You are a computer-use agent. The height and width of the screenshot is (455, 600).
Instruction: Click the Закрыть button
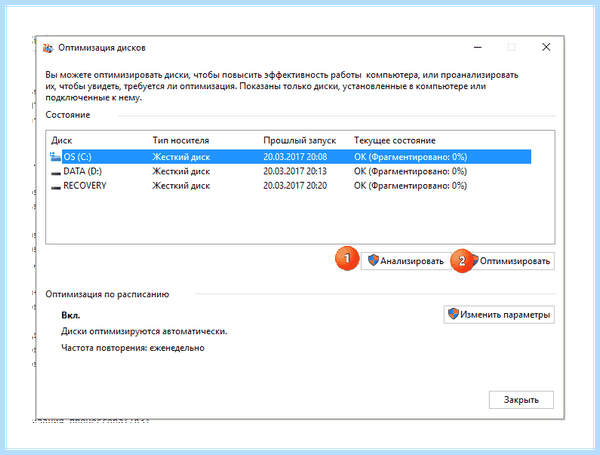tap(521, 400)
